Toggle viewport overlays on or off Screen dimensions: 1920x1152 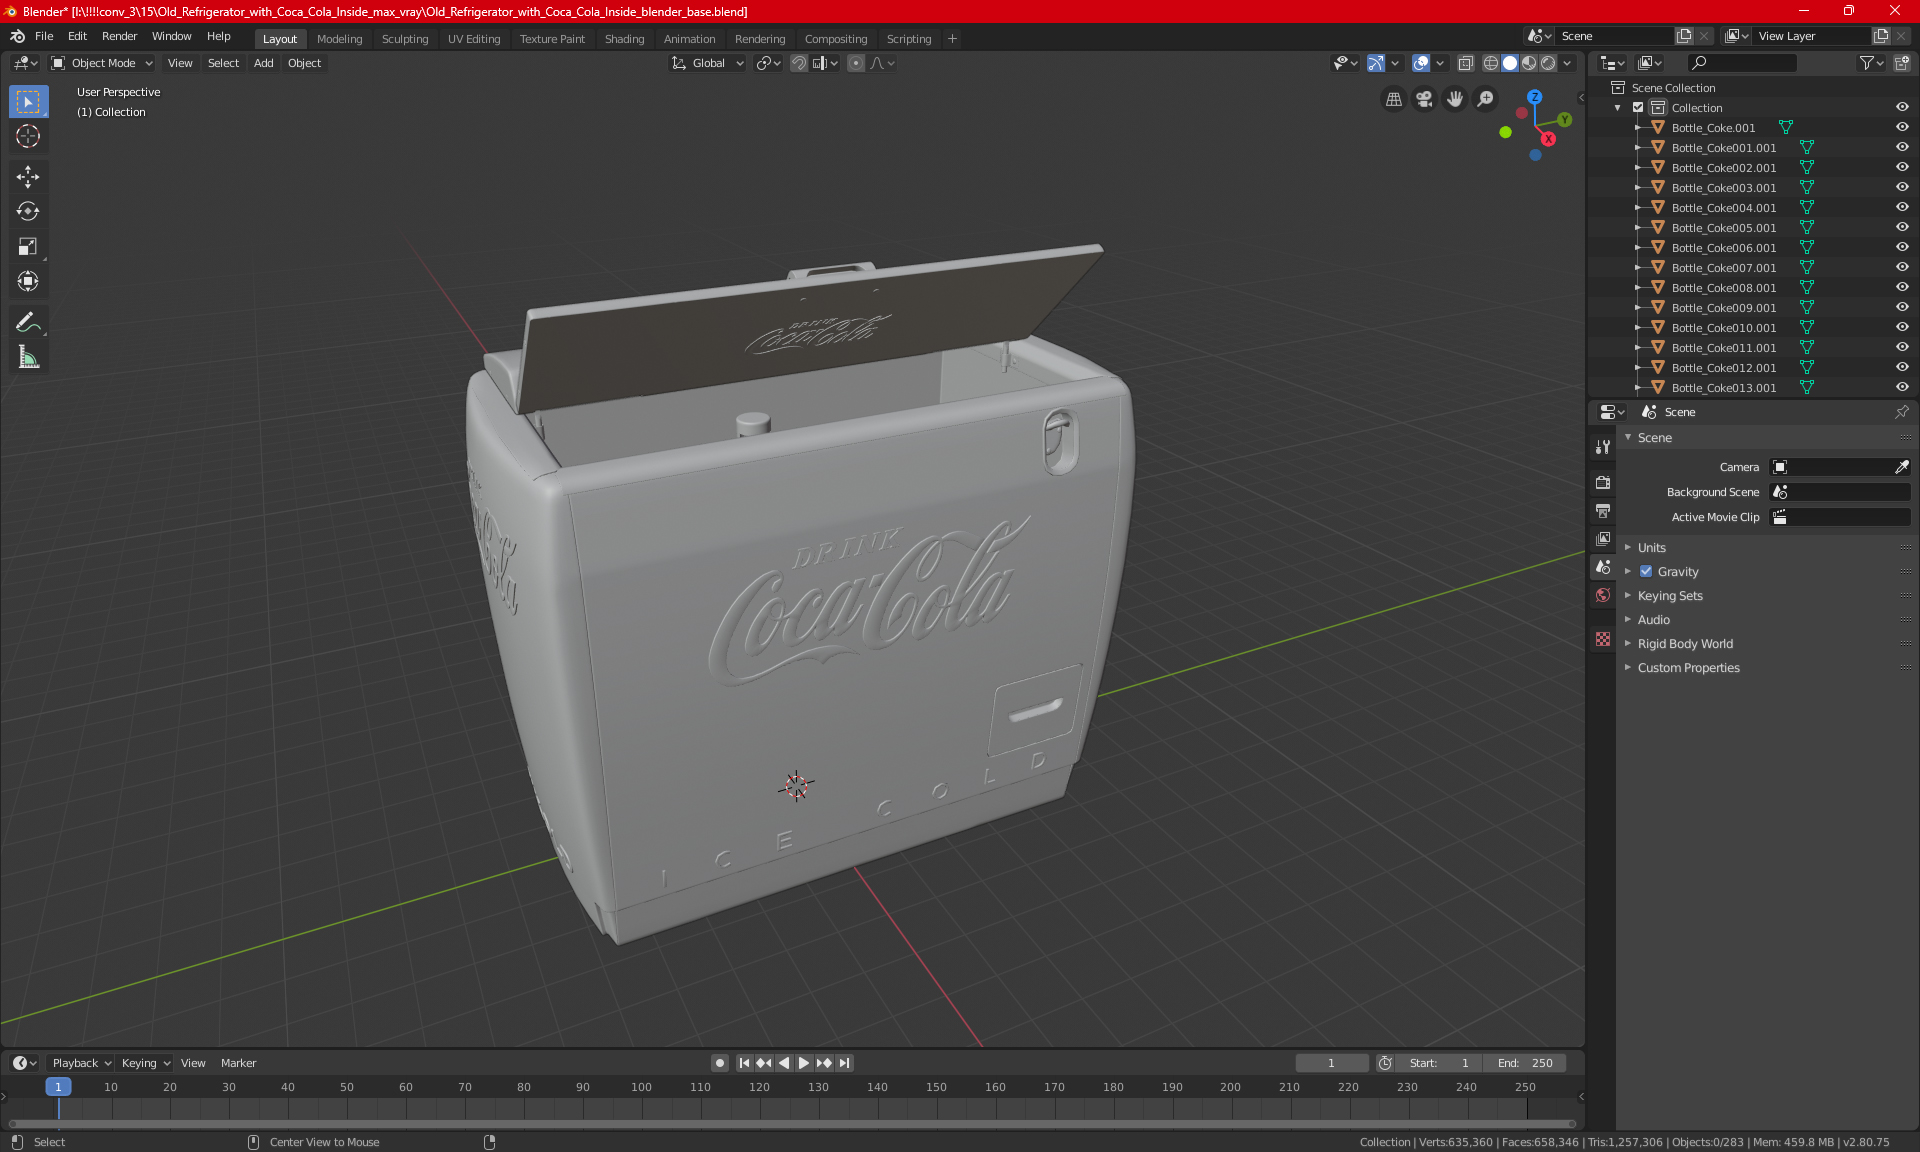coord(1420,63)
